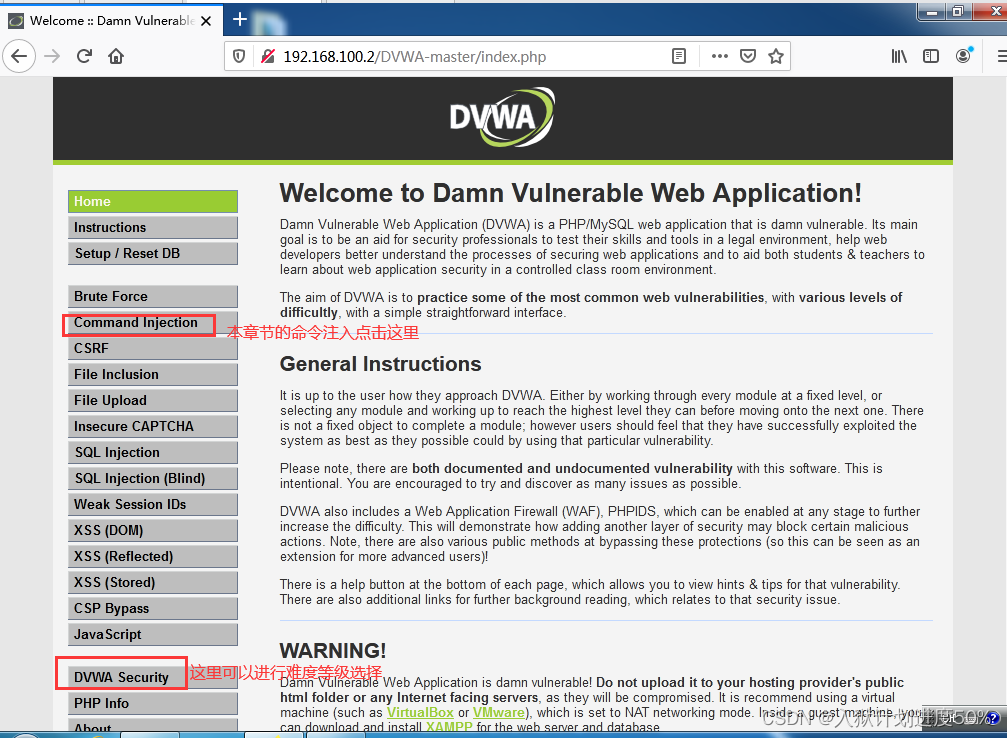The height and width of the screenshot is (738, 1007).
Task: Bookmark this page with the star
Action: 776,57
